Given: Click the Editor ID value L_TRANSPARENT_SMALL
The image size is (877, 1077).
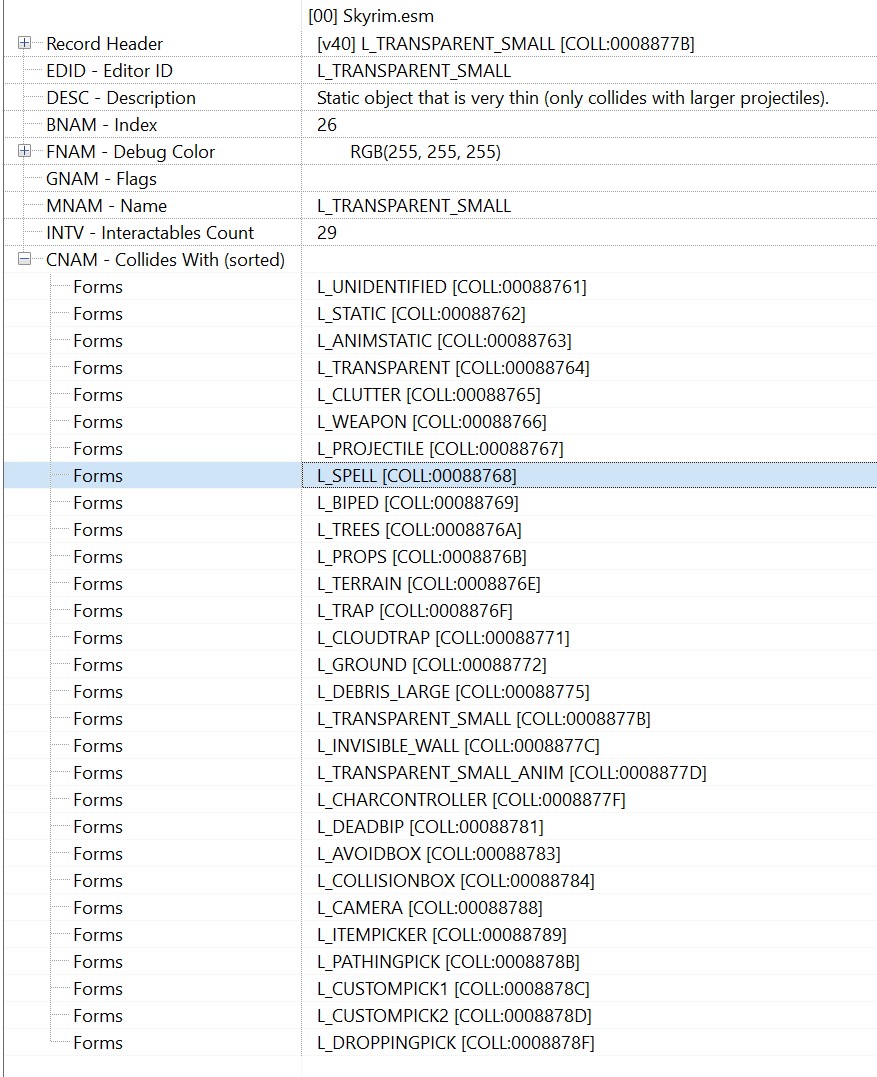Looking at the screenshot, I should point(413,71).
